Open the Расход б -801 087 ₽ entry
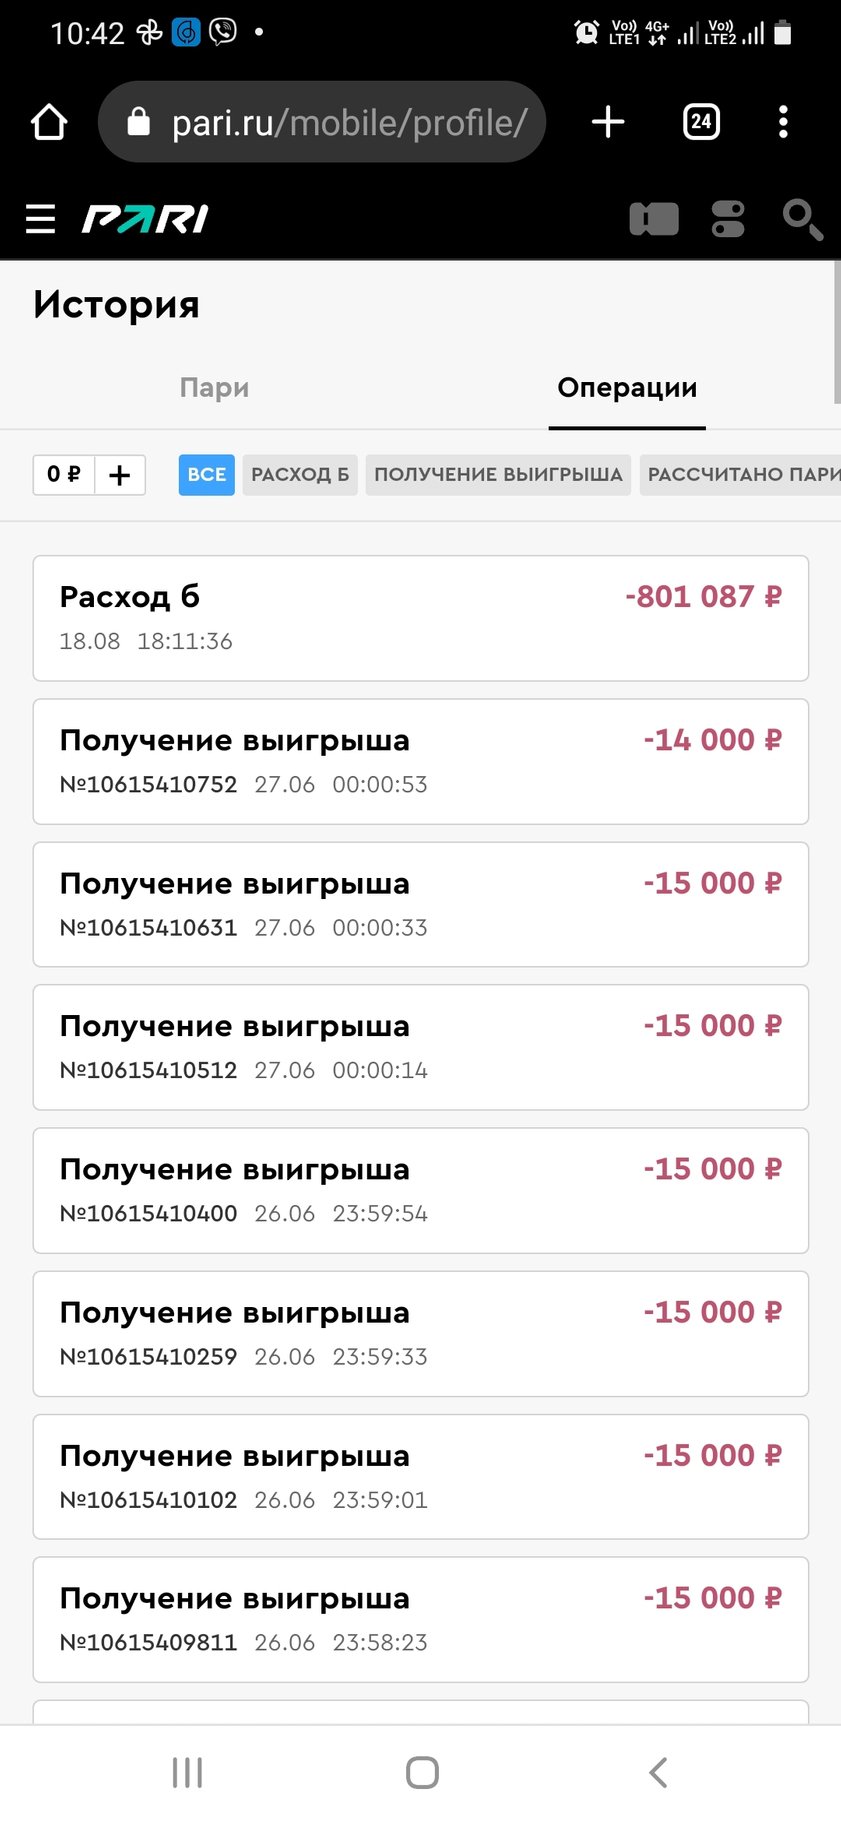This screenshot has height=1822, width=841. pyautogui.click(x=420, y=618)
